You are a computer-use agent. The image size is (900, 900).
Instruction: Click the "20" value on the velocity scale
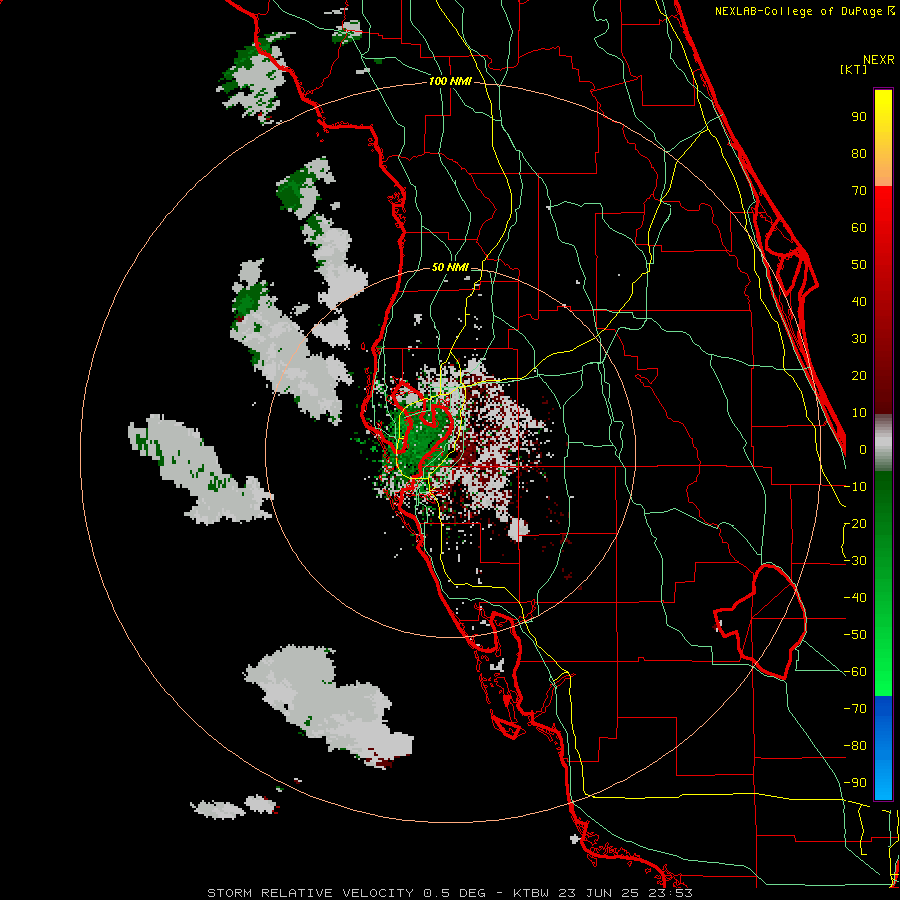(859, 376)
